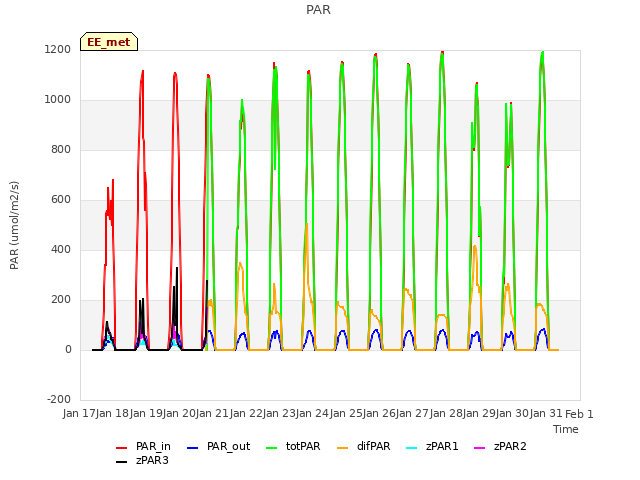The width and height of the screenshot is (640, 480).
Task: Toggle the zPAR2 legend entry
Action: point(500,447)
